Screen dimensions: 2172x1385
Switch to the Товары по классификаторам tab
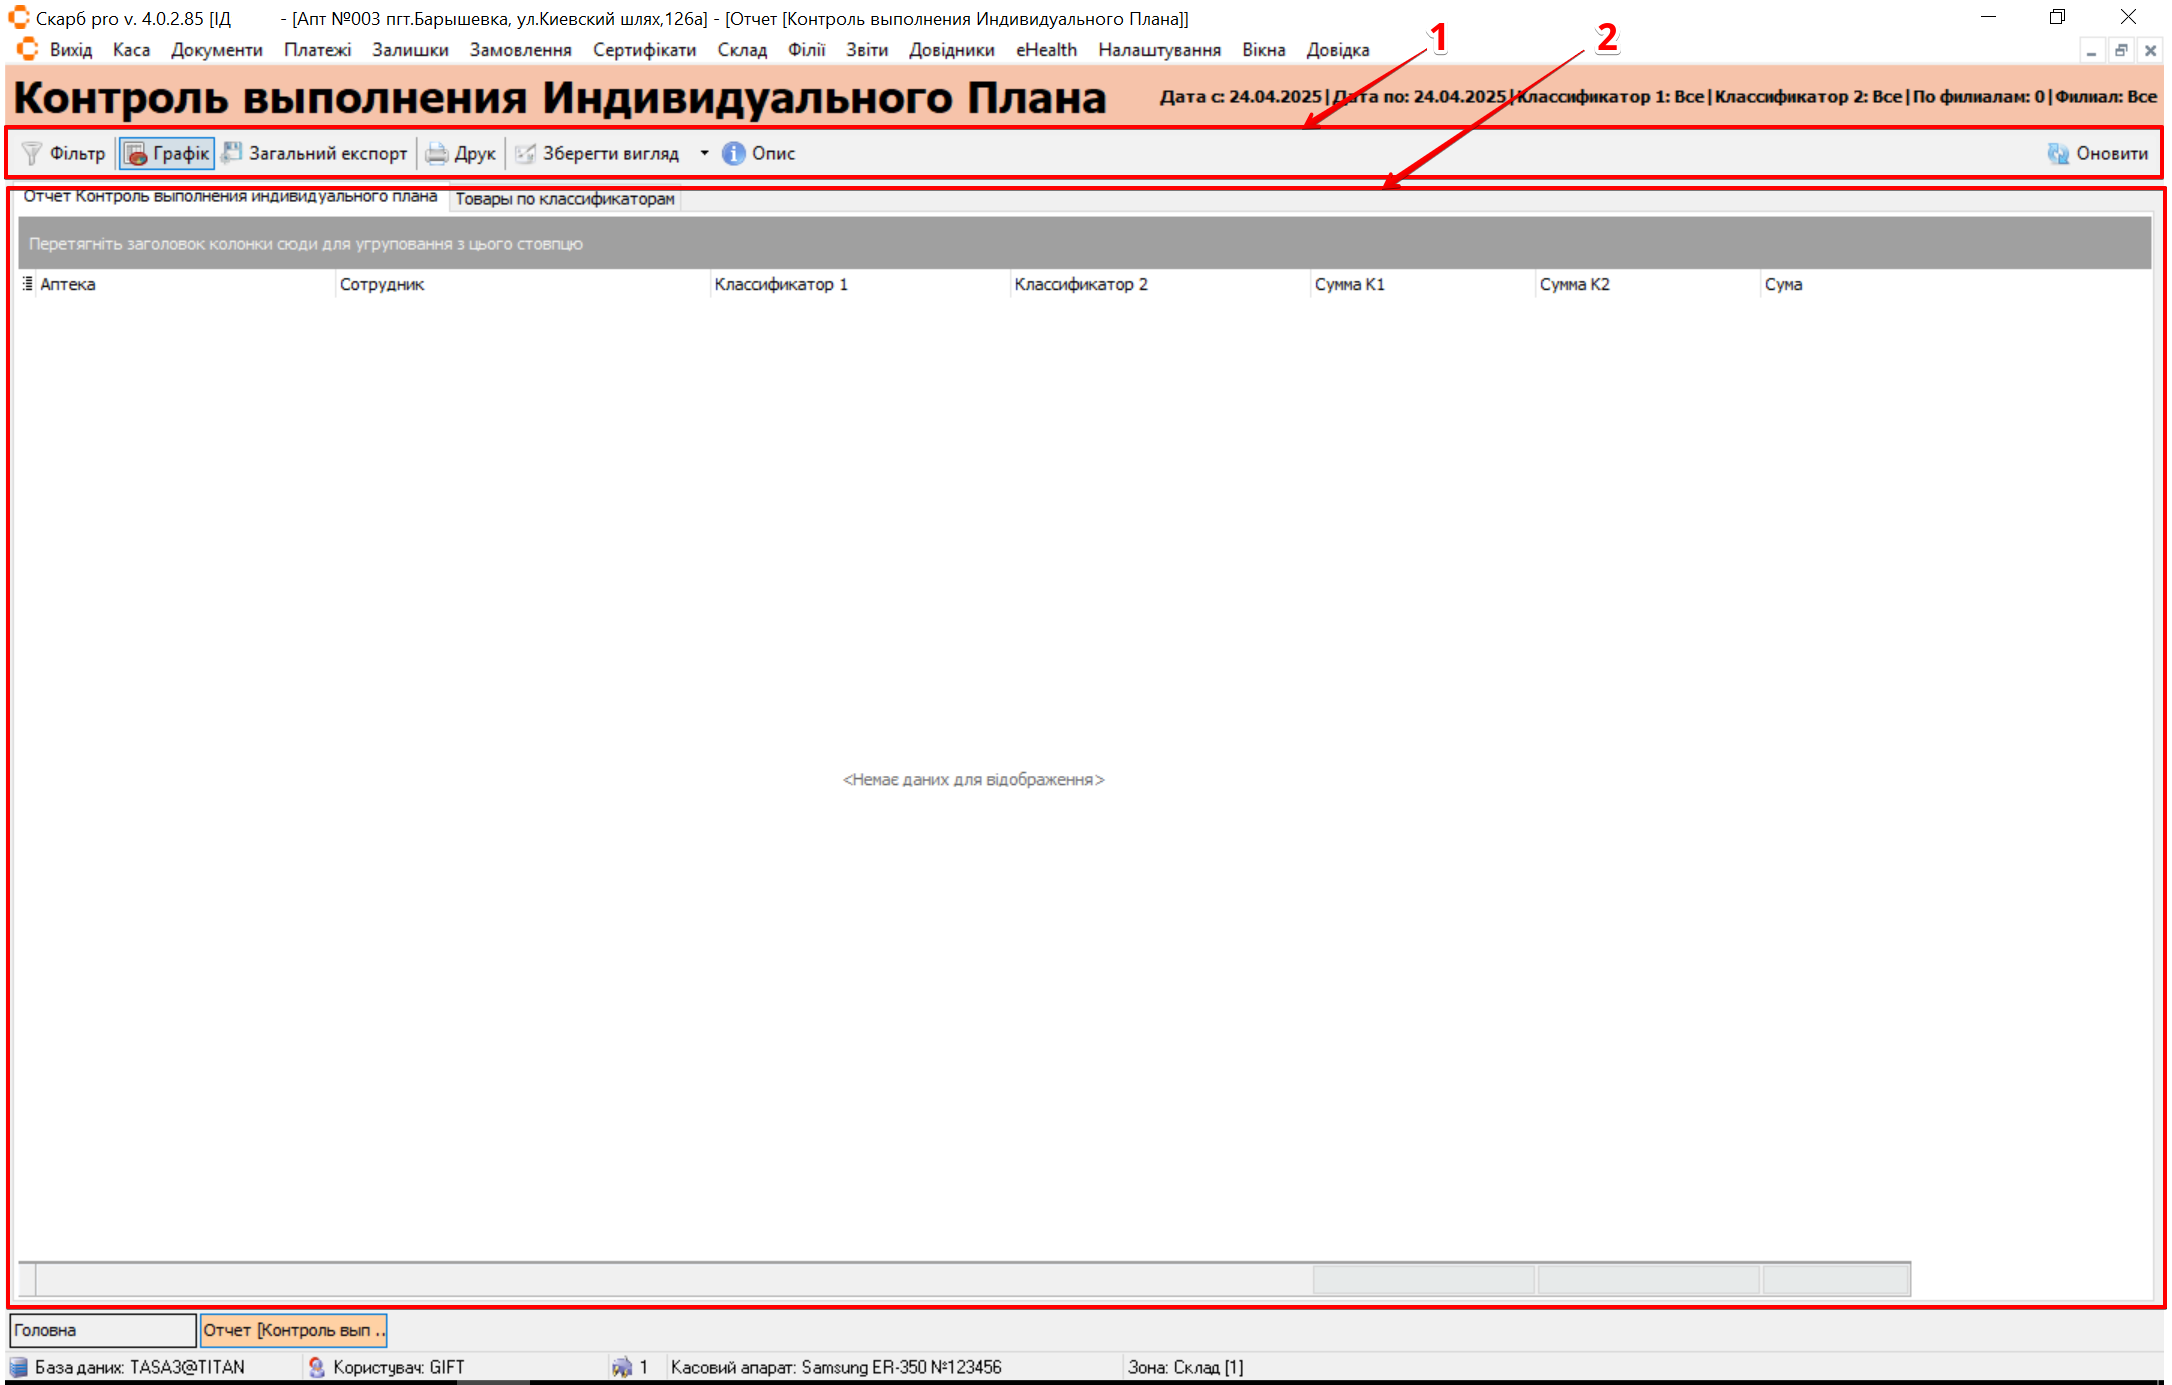tap(565, 199)
